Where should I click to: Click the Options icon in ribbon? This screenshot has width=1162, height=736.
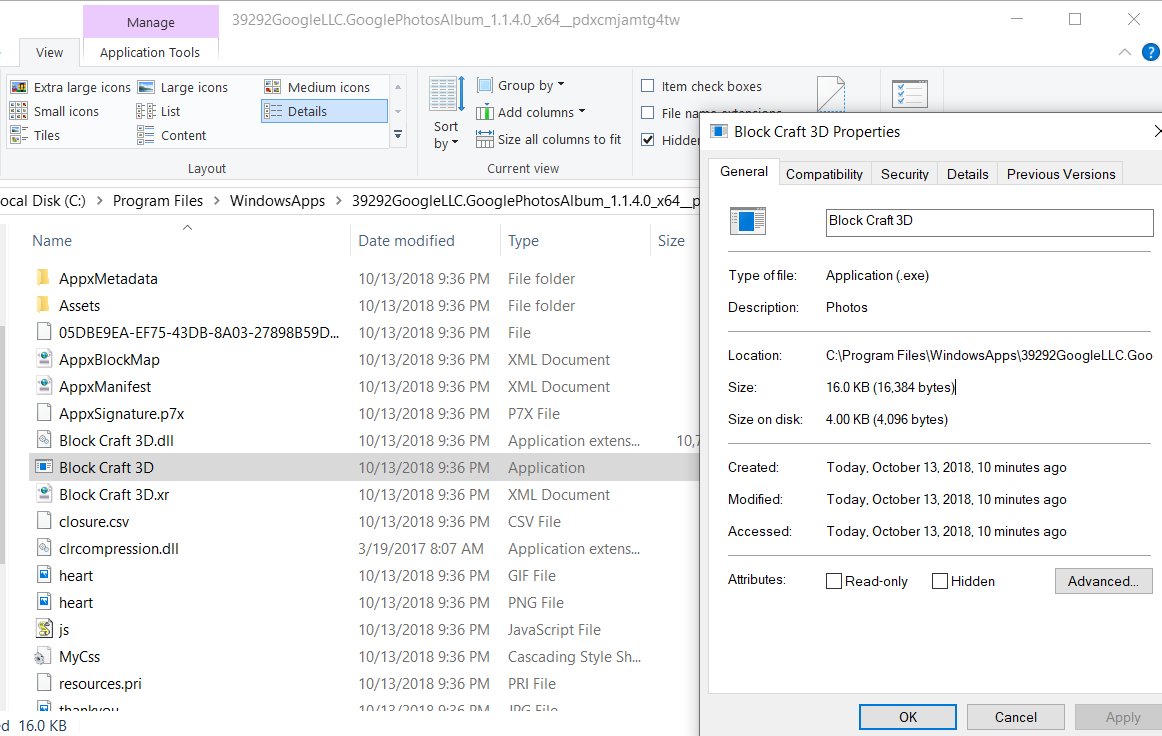click(x=910, y=94)
